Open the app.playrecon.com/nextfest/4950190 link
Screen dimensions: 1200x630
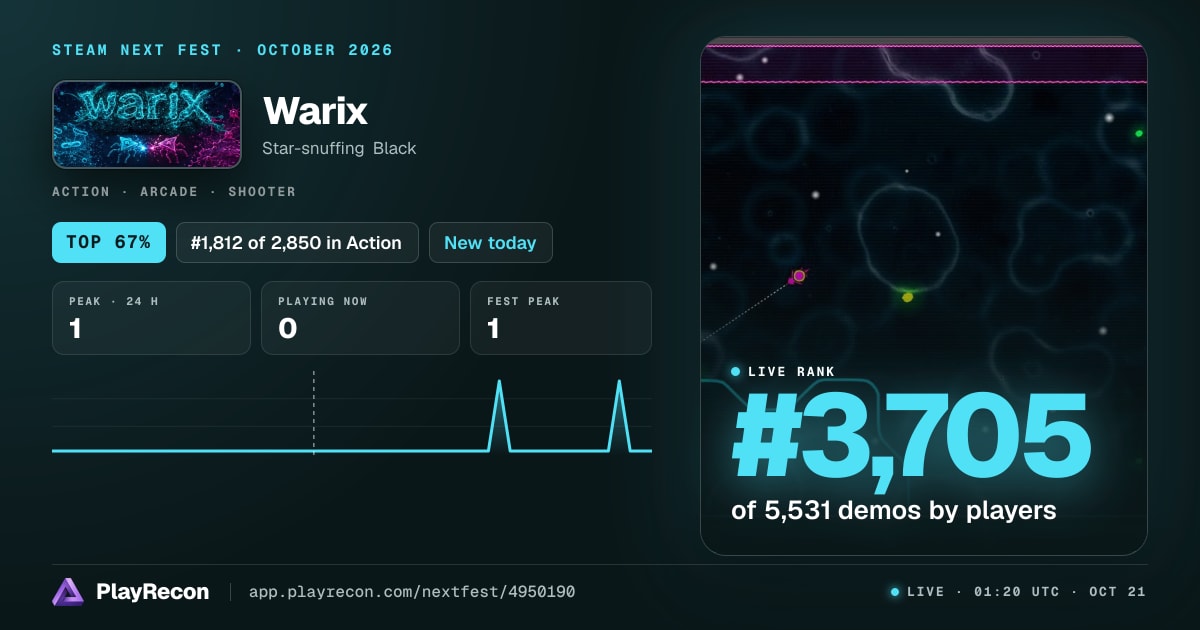coord(411,592)
